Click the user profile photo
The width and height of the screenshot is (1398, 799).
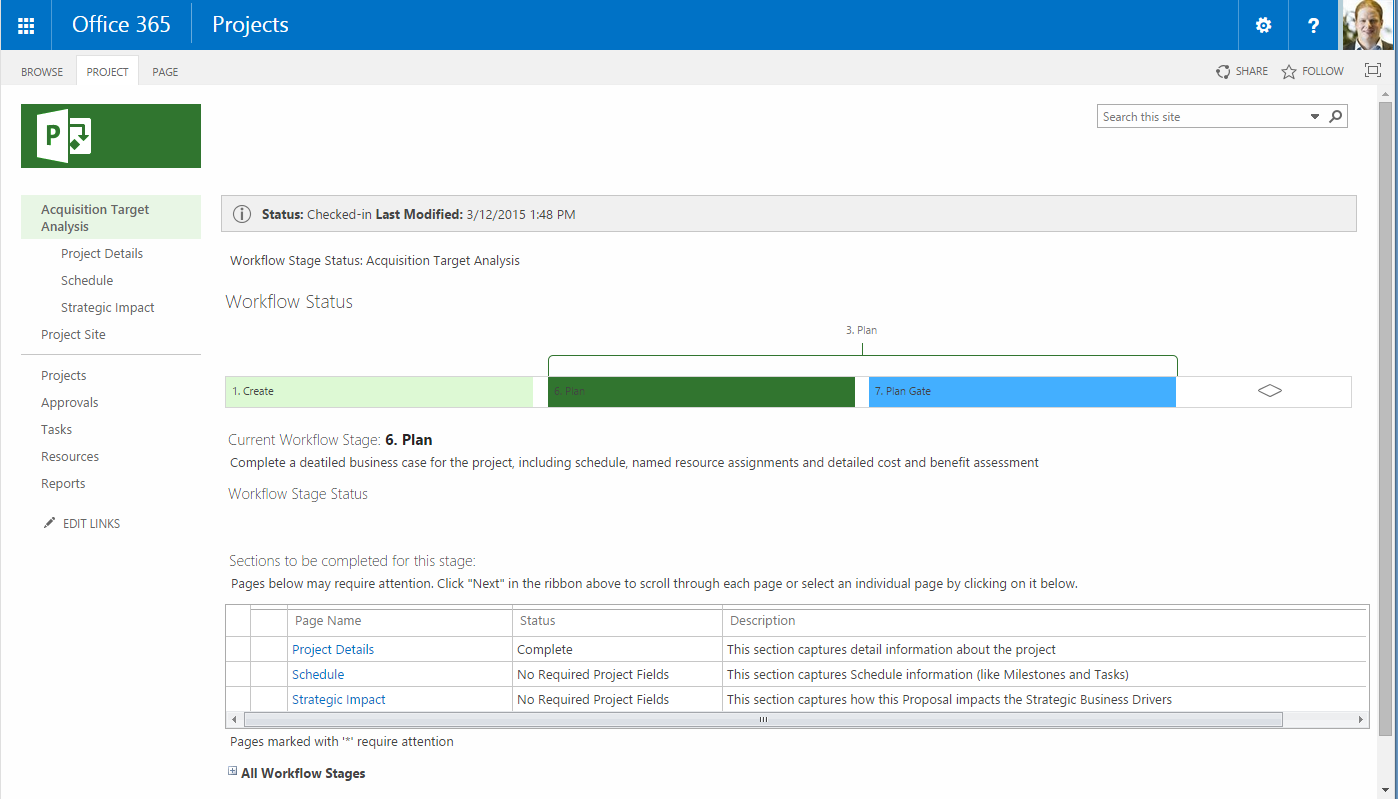pyautogui.click(x=1369, y=25)
